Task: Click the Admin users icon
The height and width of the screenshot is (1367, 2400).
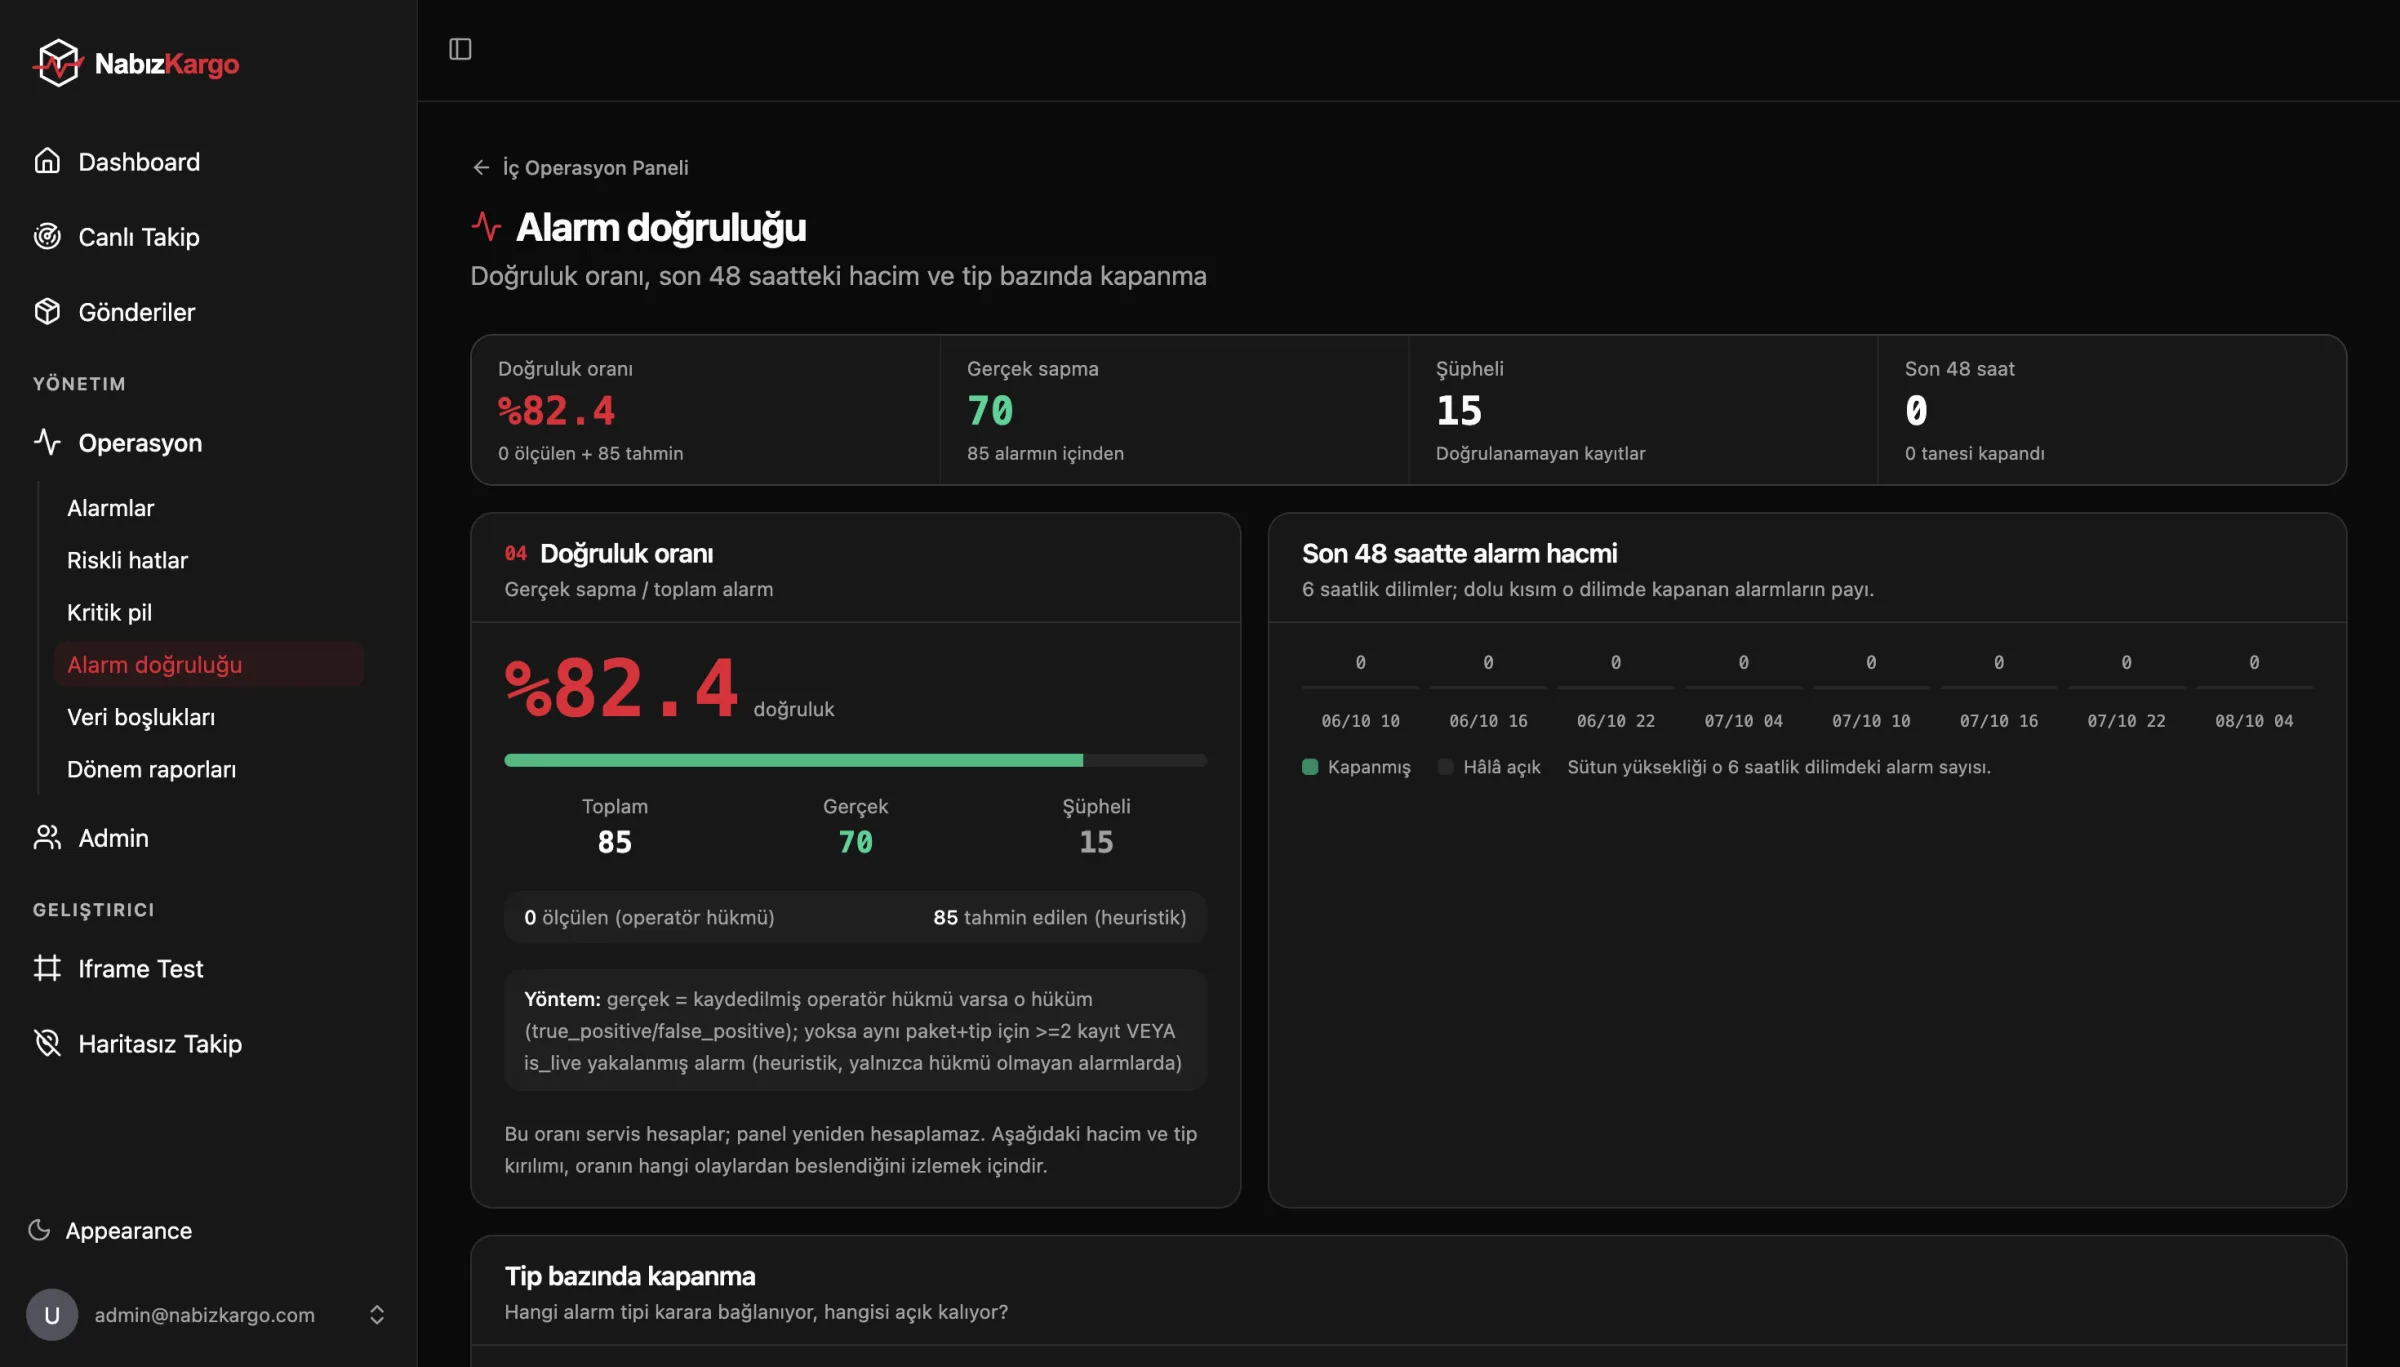Action: pos(47,837)
